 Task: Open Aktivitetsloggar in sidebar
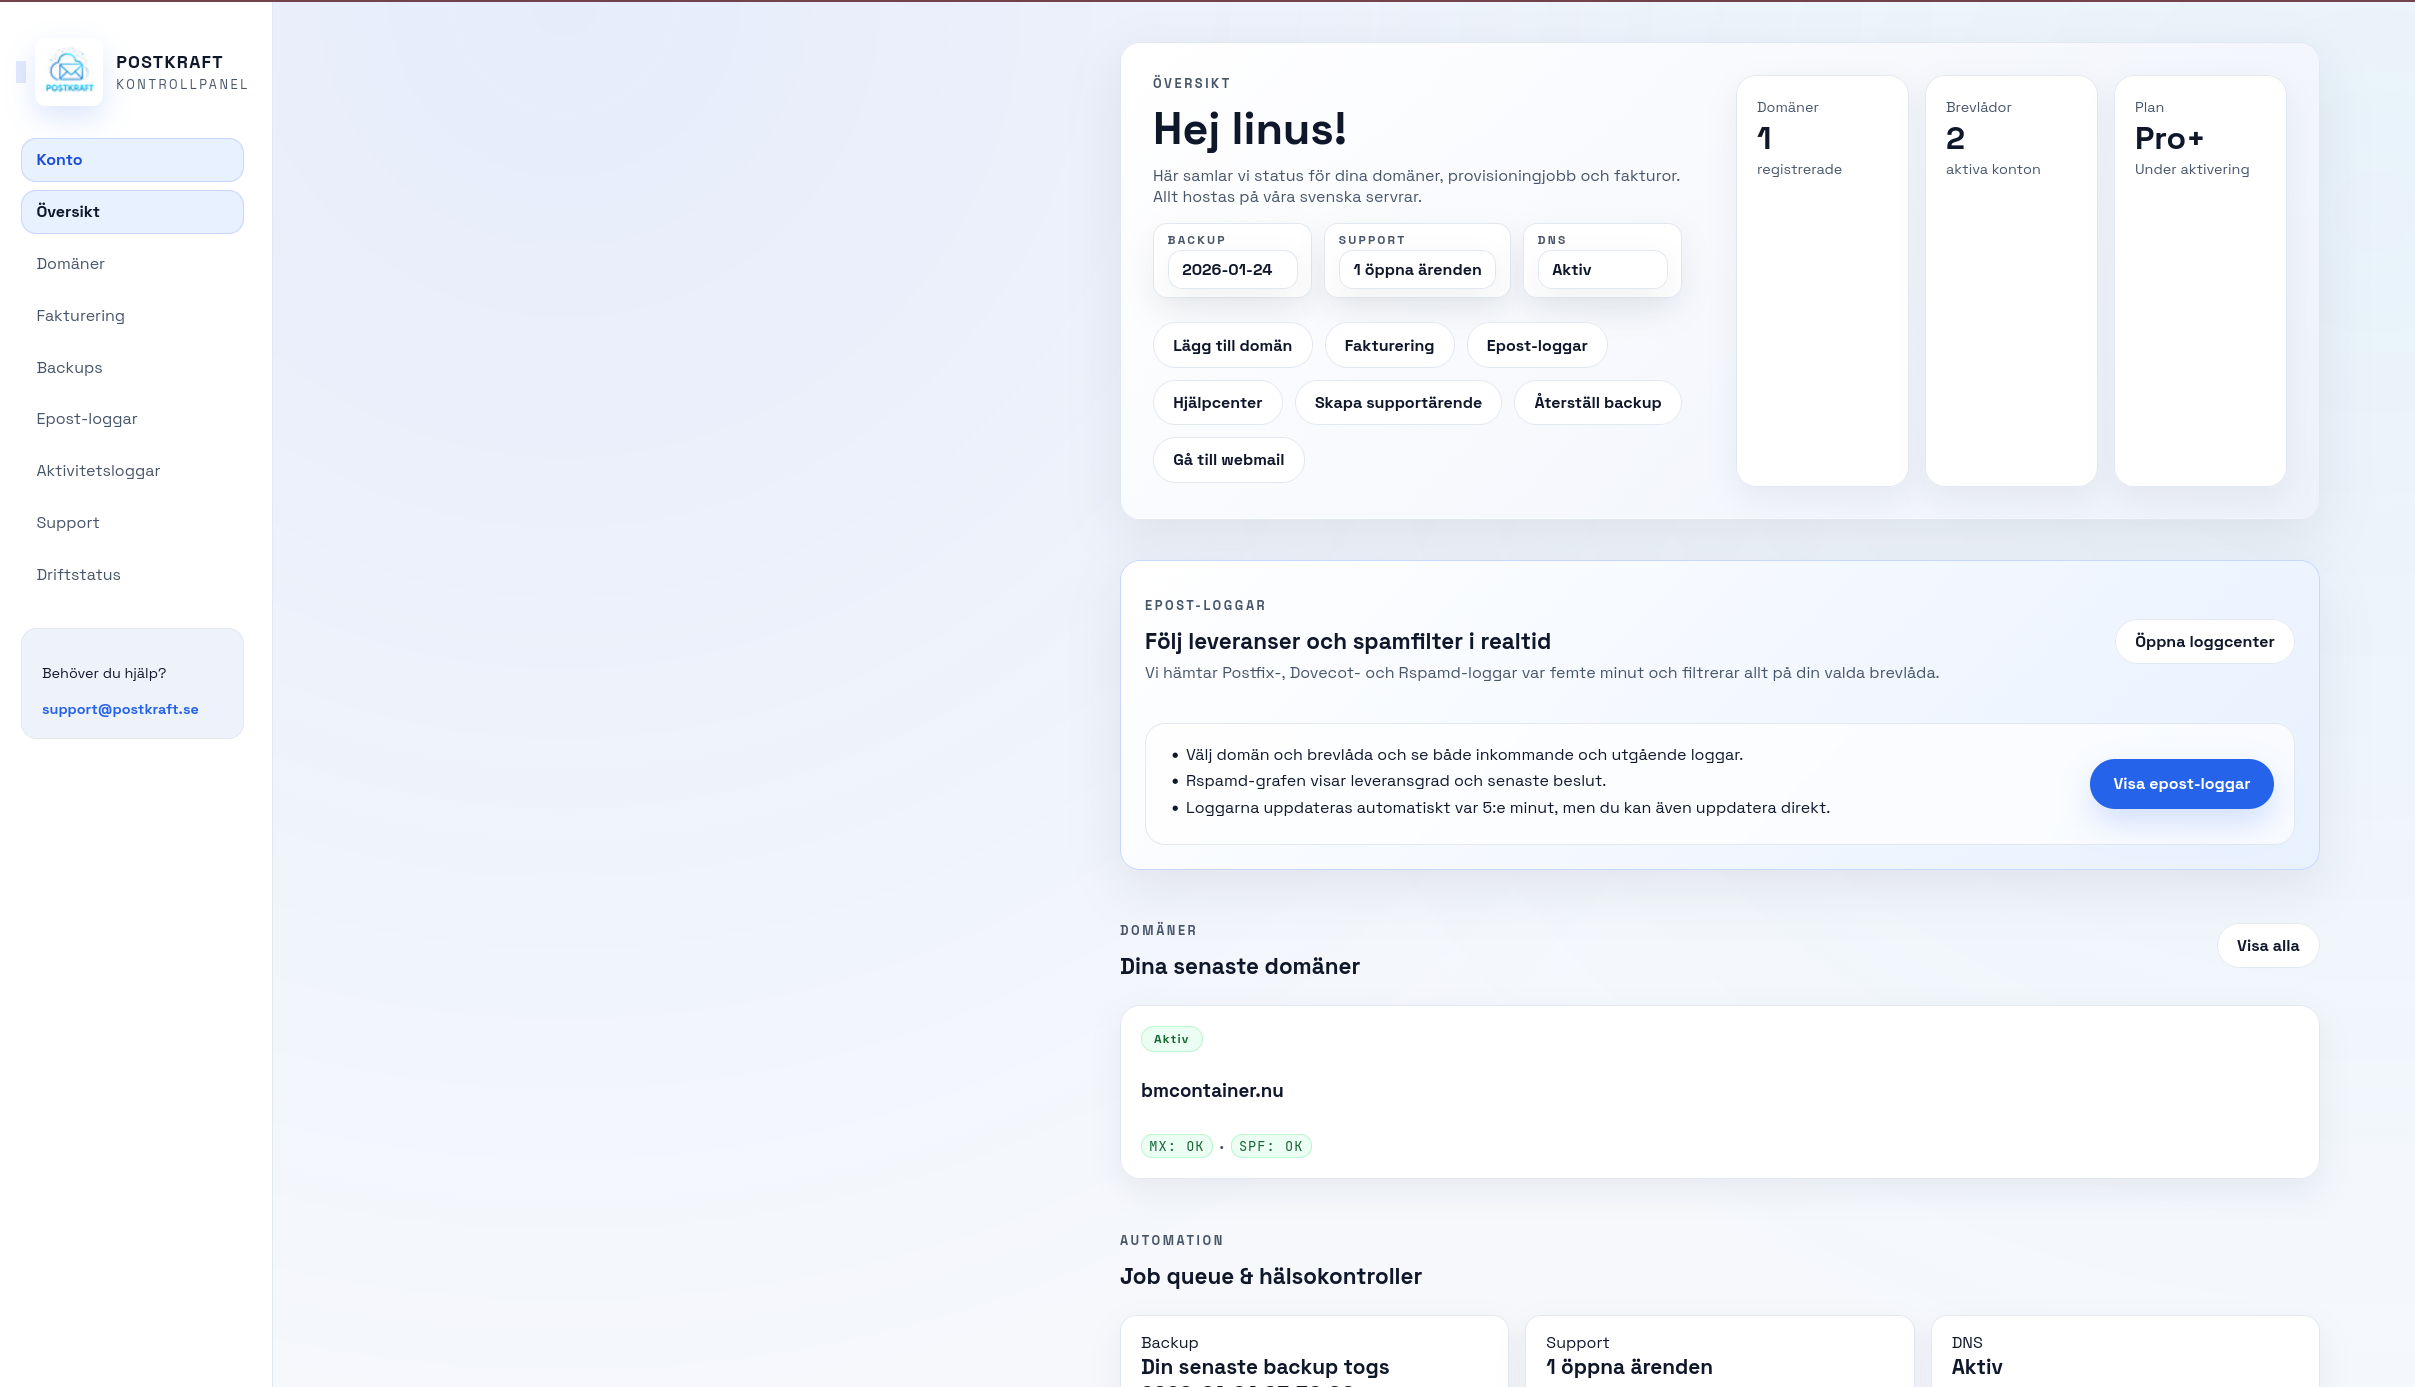98,471
